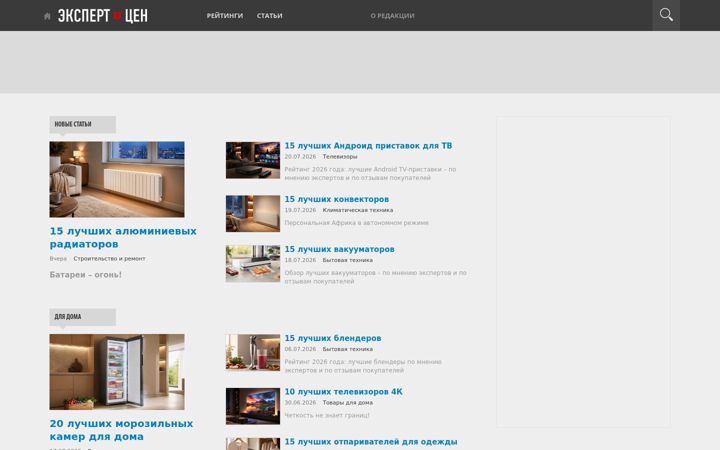This screenshot has width=720, height=450.
Task: Open article 15 лучших конвекторов
Action: 337,199
